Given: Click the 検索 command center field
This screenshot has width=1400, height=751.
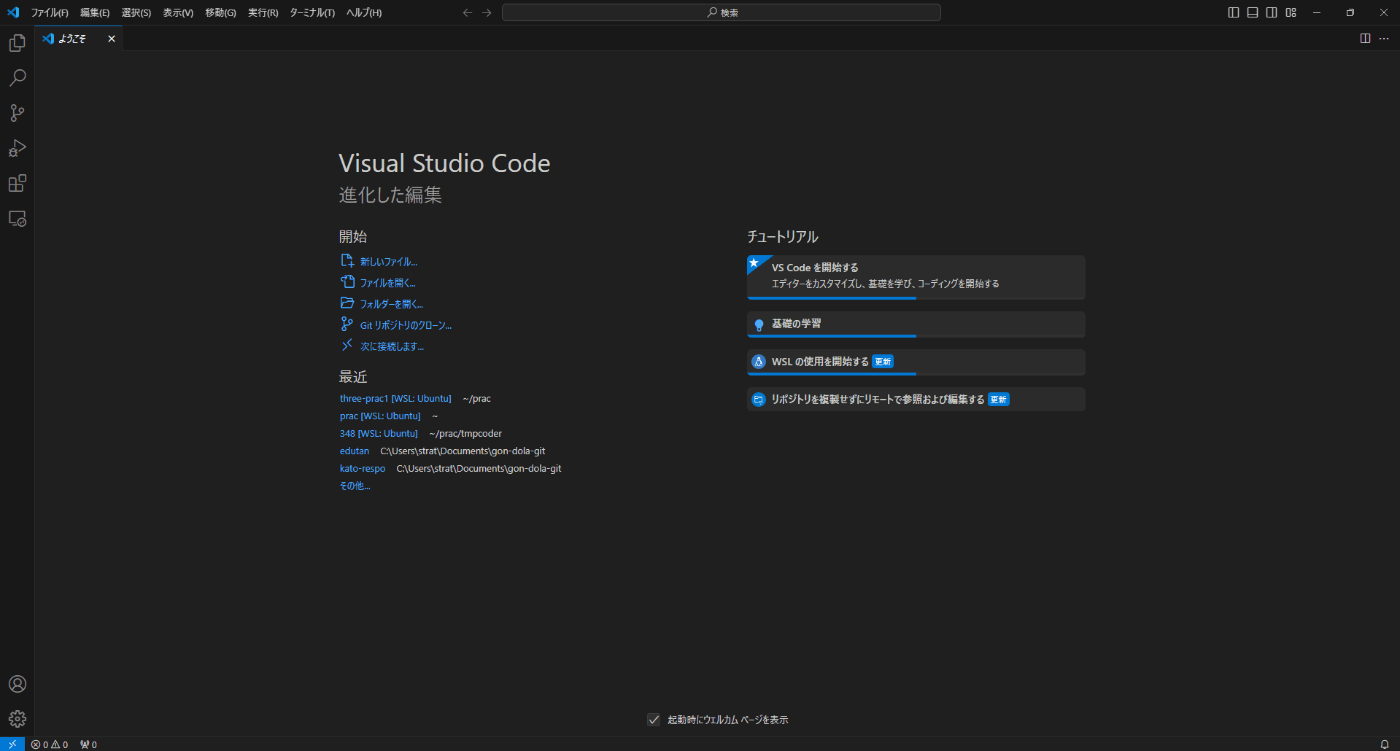Looking at the screenshot, I should coord(721,12).
